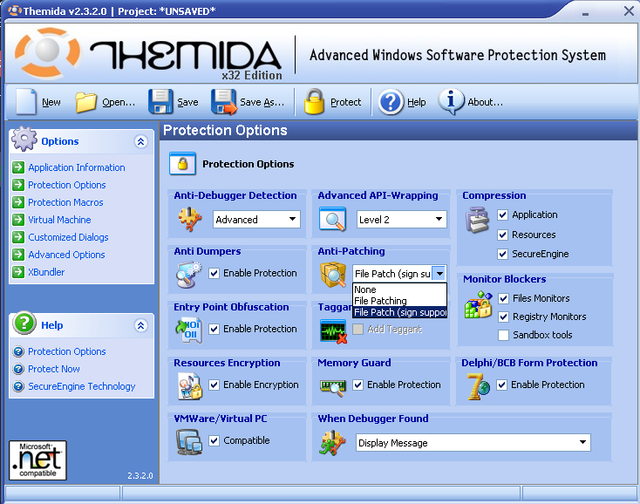Toggle Compression Resources checkbox
The image size is (640, 504).
pyautogui.click(x=503, y=235)
